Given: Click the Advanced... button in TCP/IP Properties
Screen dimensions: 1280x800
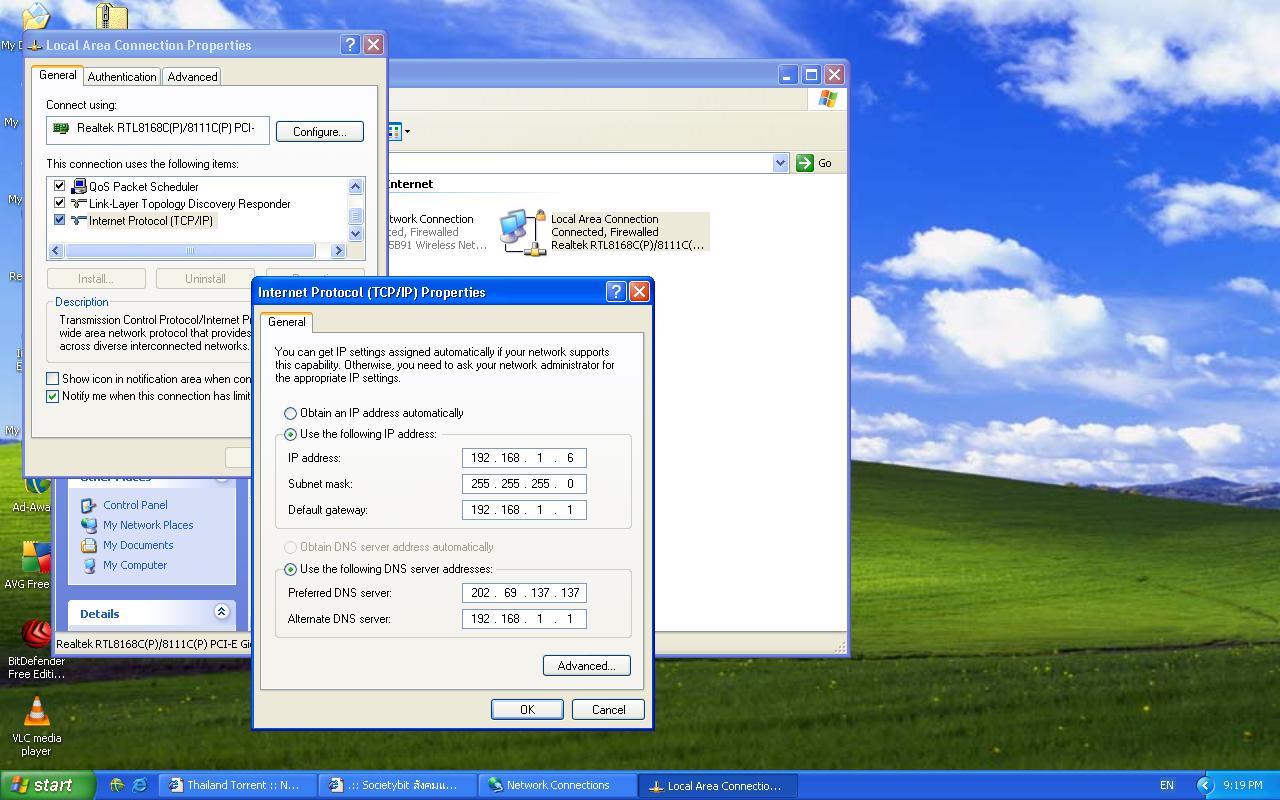Looking at the screenshot, I should [x=586, y=666].
